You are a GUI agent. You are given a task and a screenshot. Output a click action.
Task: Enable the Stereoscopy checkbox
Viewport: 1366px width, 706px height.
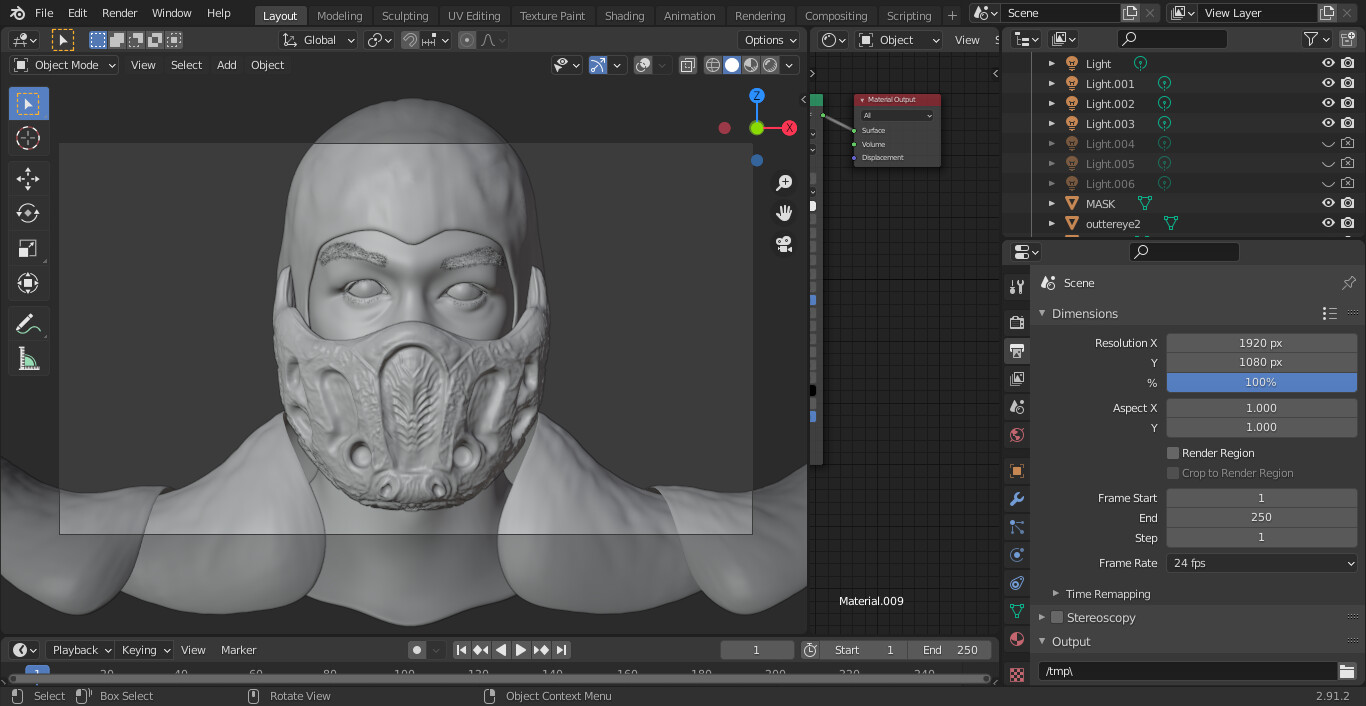1056,617
